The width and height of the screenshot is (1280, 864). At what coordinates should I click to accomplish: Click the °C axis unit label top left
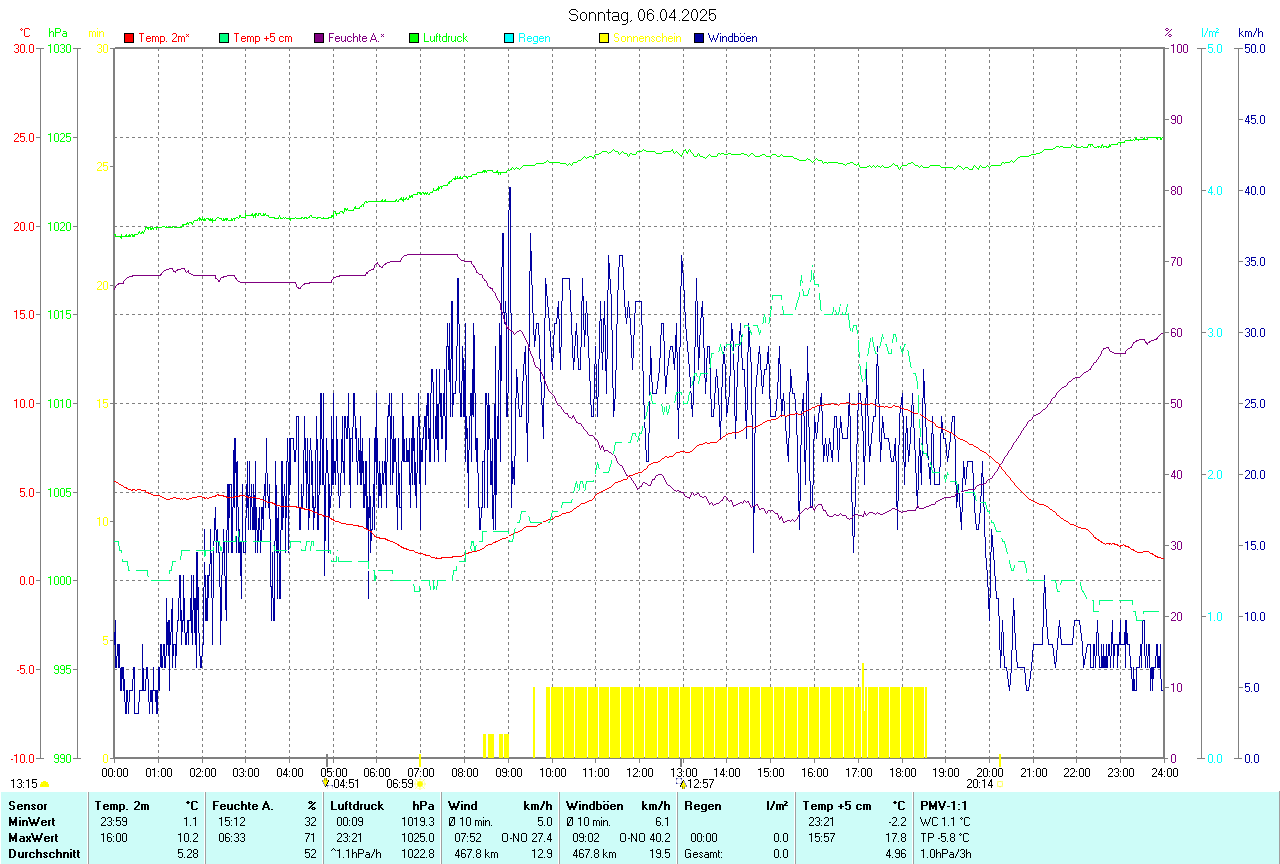pyautogui.click(x=25, y=33)
